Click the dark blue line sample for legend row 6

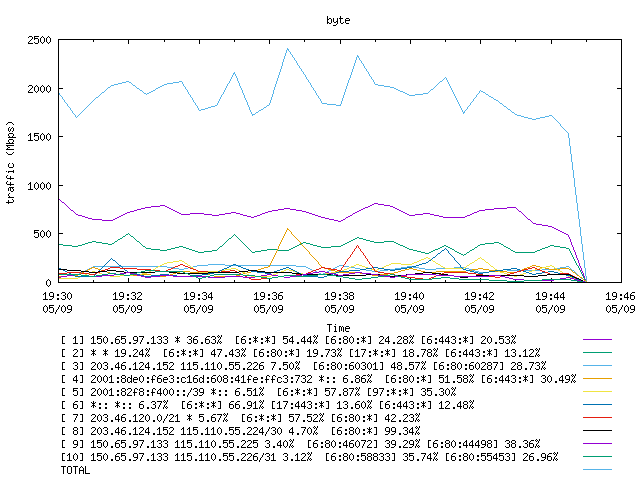click(x=597, y=405)
